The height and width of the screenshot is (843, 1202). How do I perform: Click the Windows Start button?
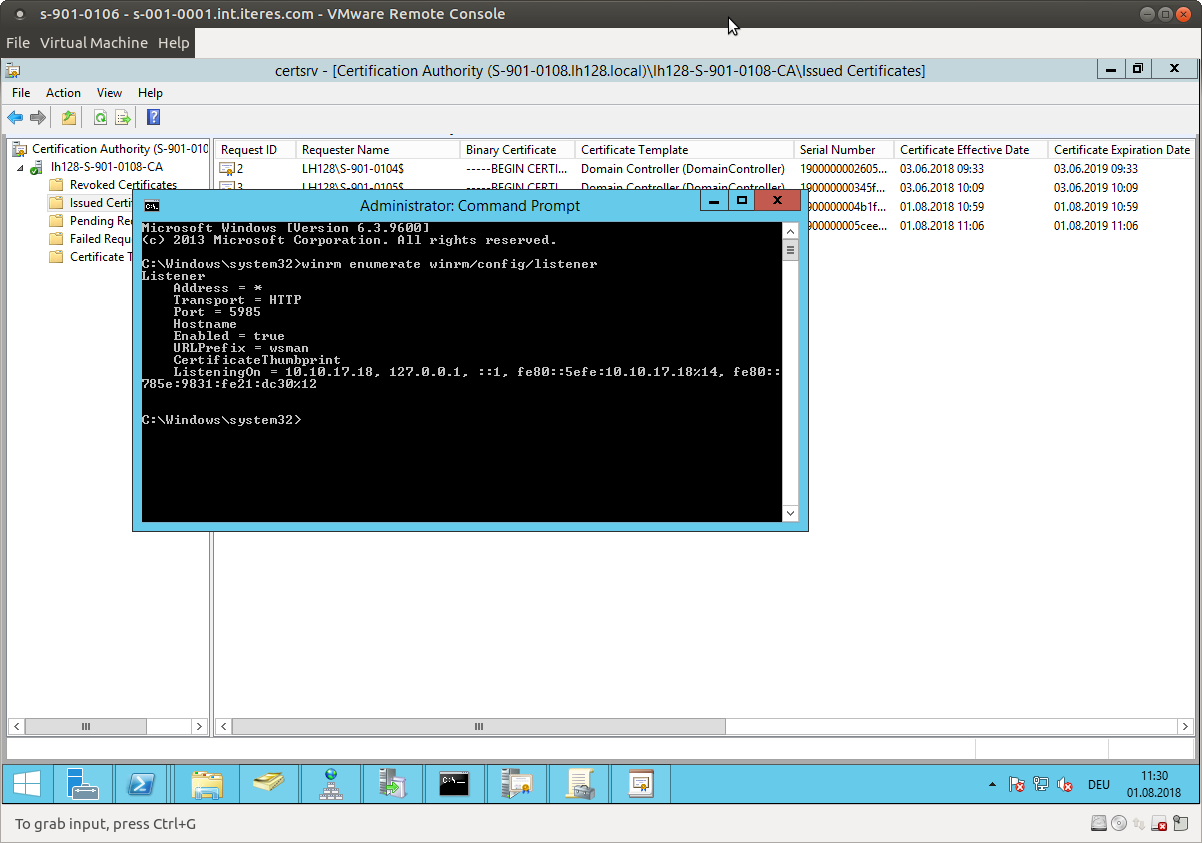(x=27, y=785)
